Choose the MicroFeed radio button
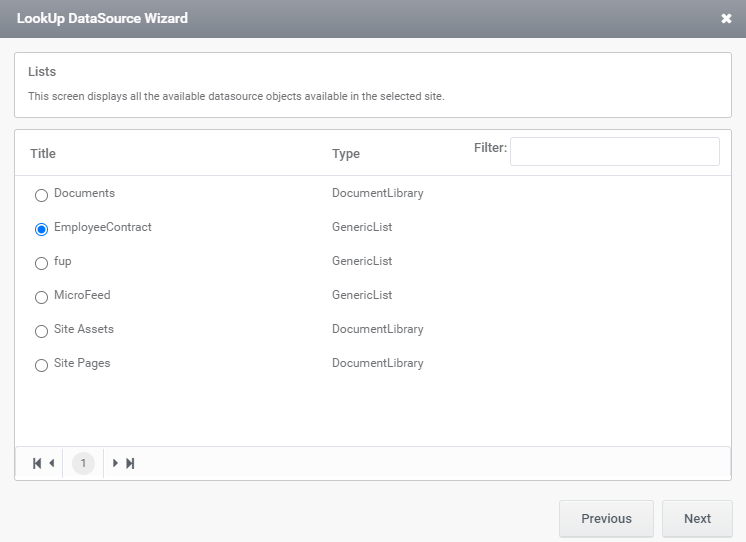The width and height of the screenshot is (746, 542). [41, 297]
